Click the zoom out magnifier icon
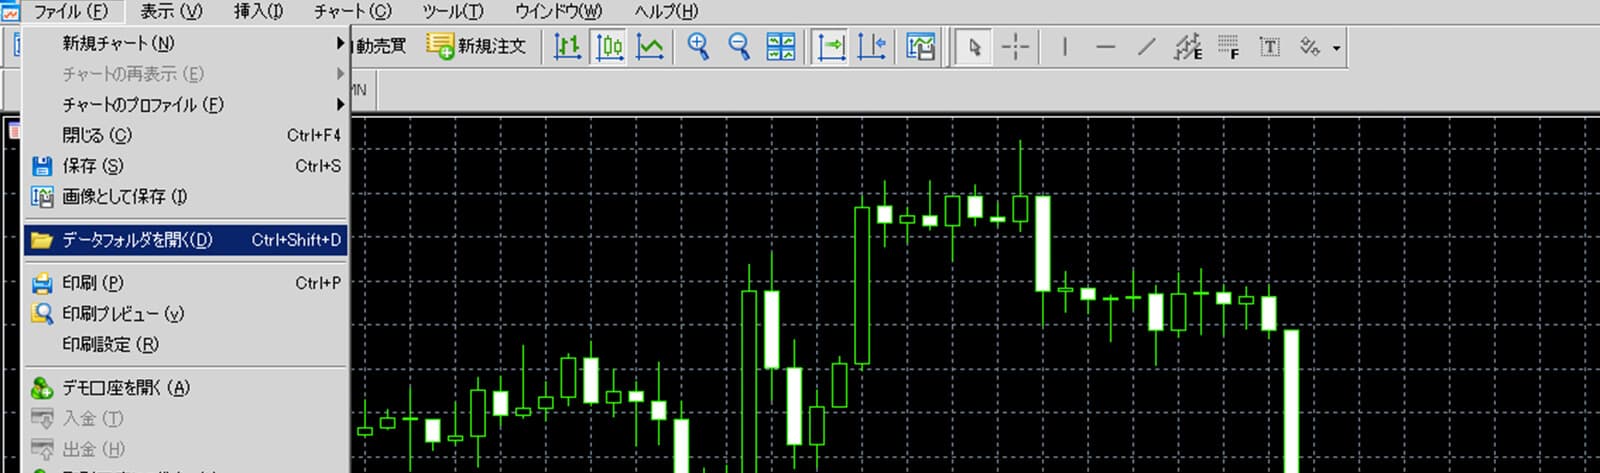The width and height of the screenshot is (1600, 473). pos(739,47)
